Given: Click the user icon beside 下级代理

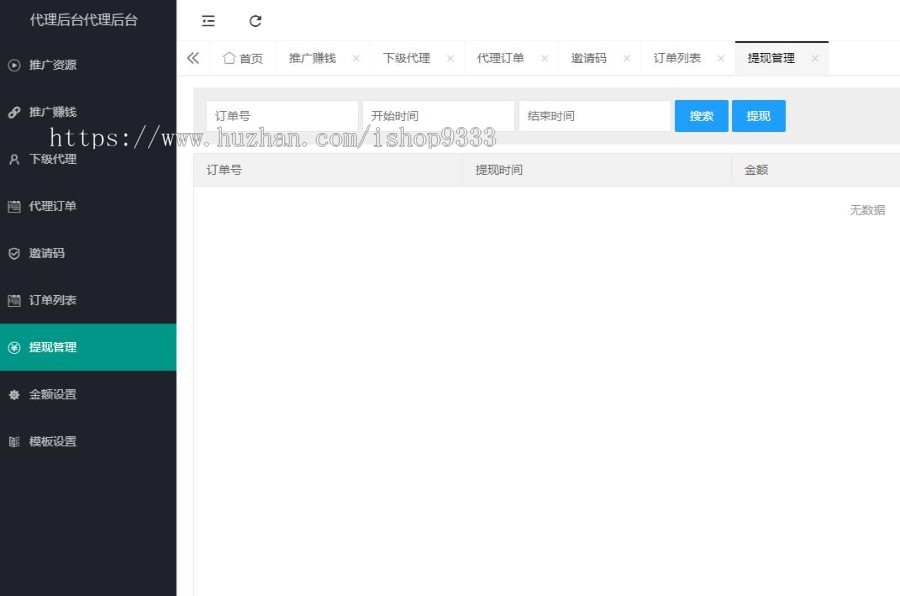Looking at the screenshot, I should (14, 159).
